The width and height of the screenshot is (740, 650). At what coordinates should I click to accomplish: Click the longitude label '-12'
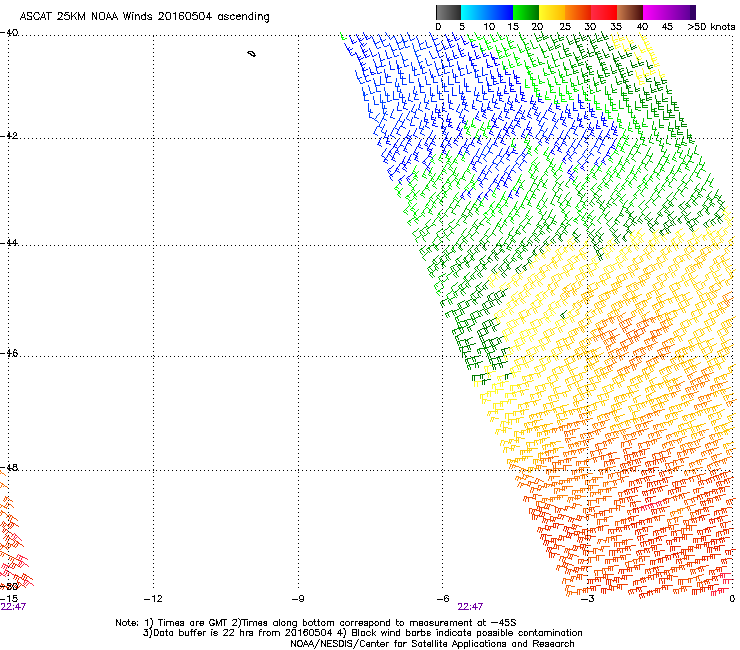coord(153,599)
